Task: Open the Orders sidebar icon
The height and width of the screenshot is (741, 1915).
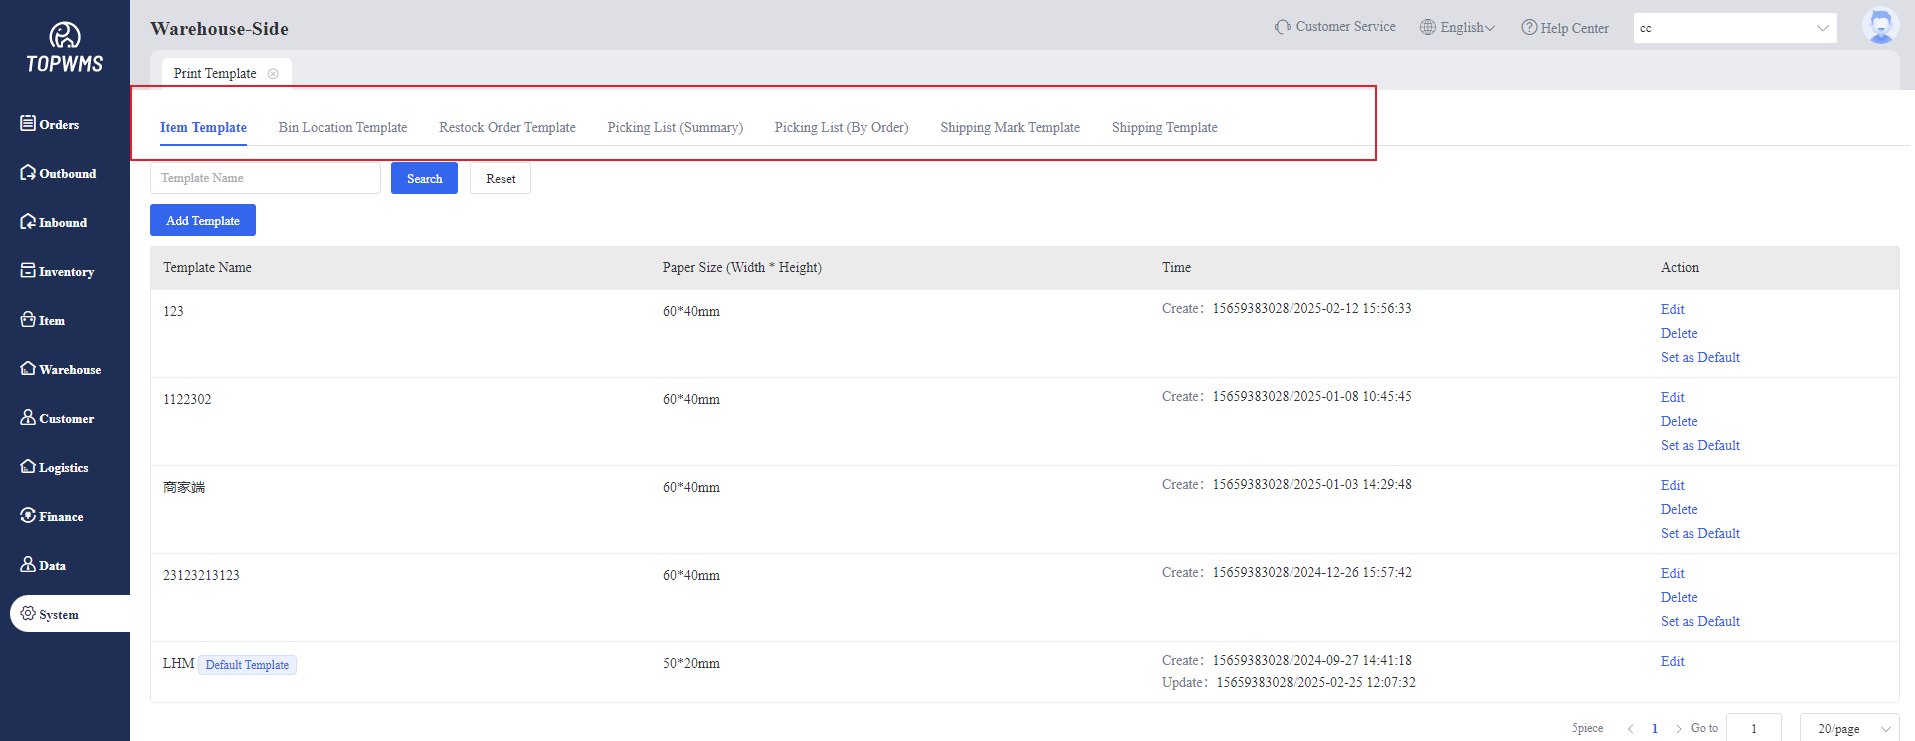Action: [28, 123]
